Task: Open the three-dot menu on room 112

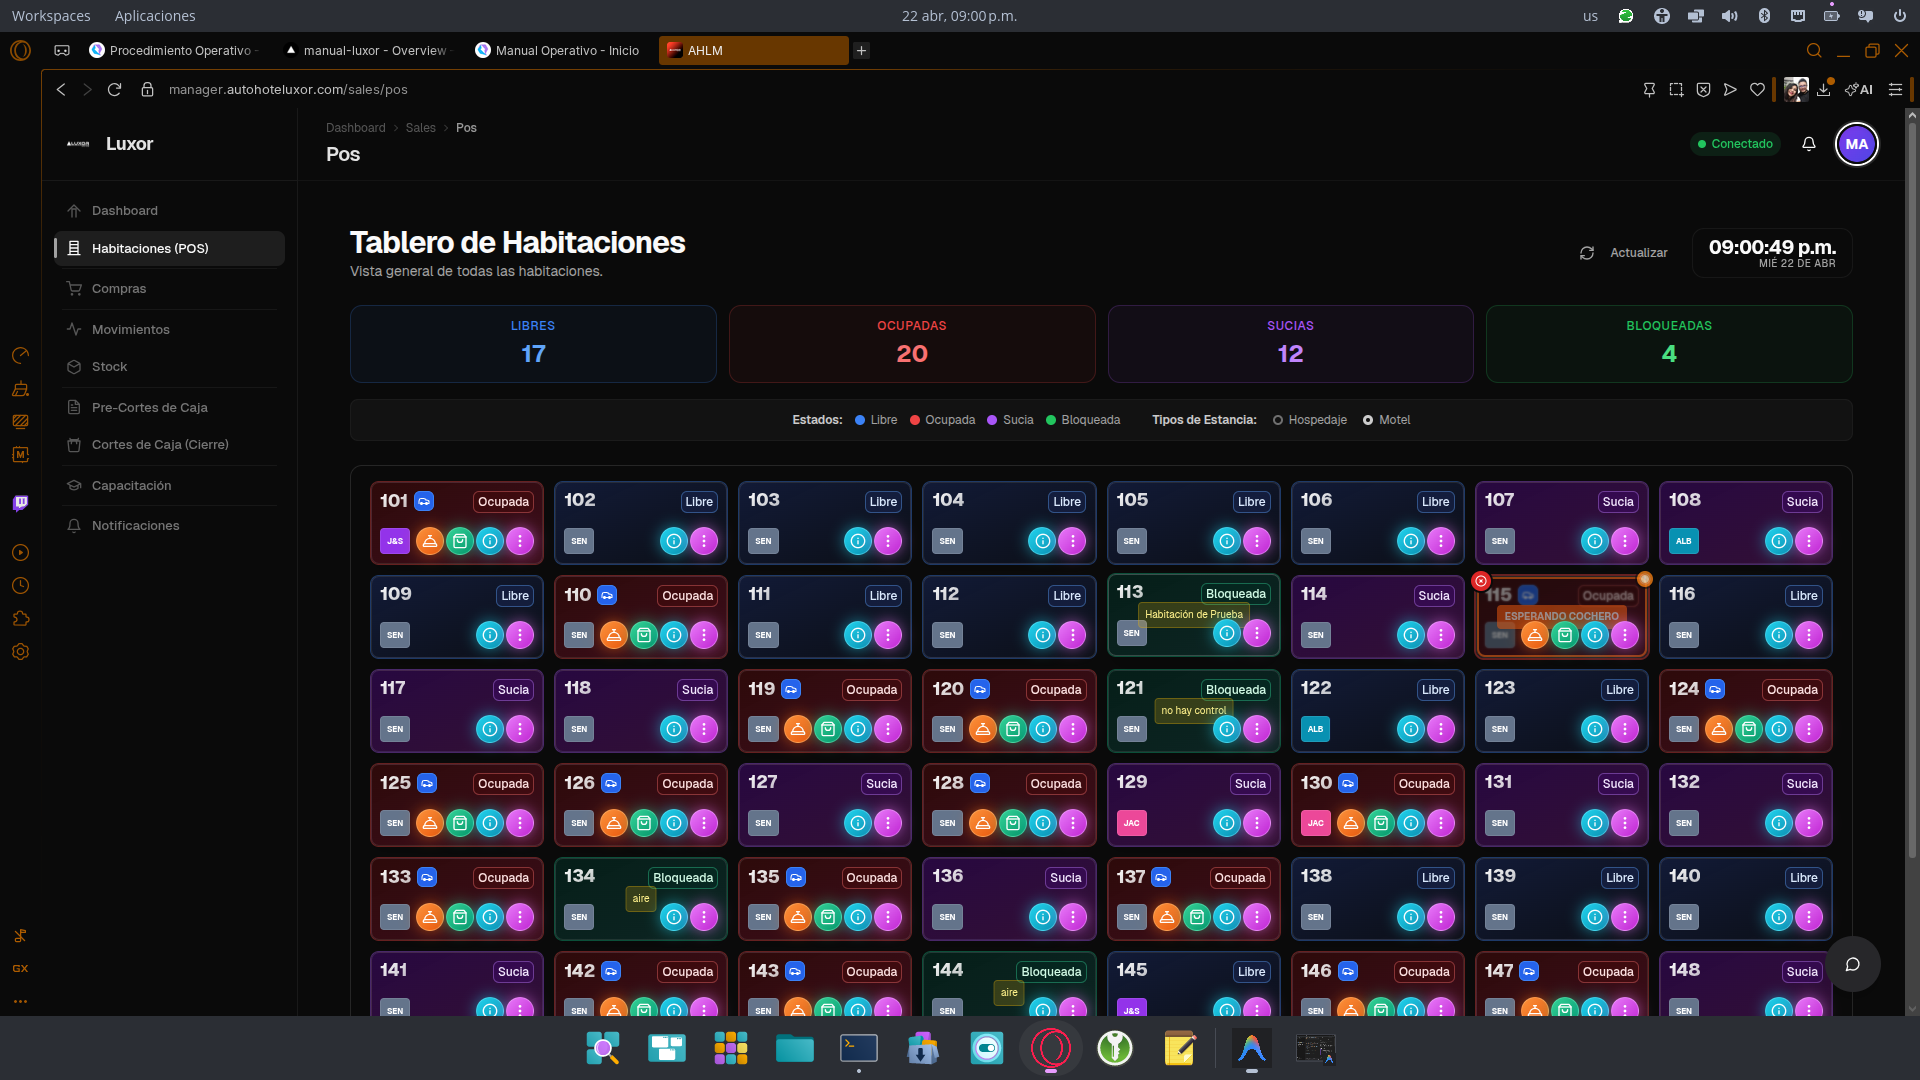Action: (x=1073, y=635)
